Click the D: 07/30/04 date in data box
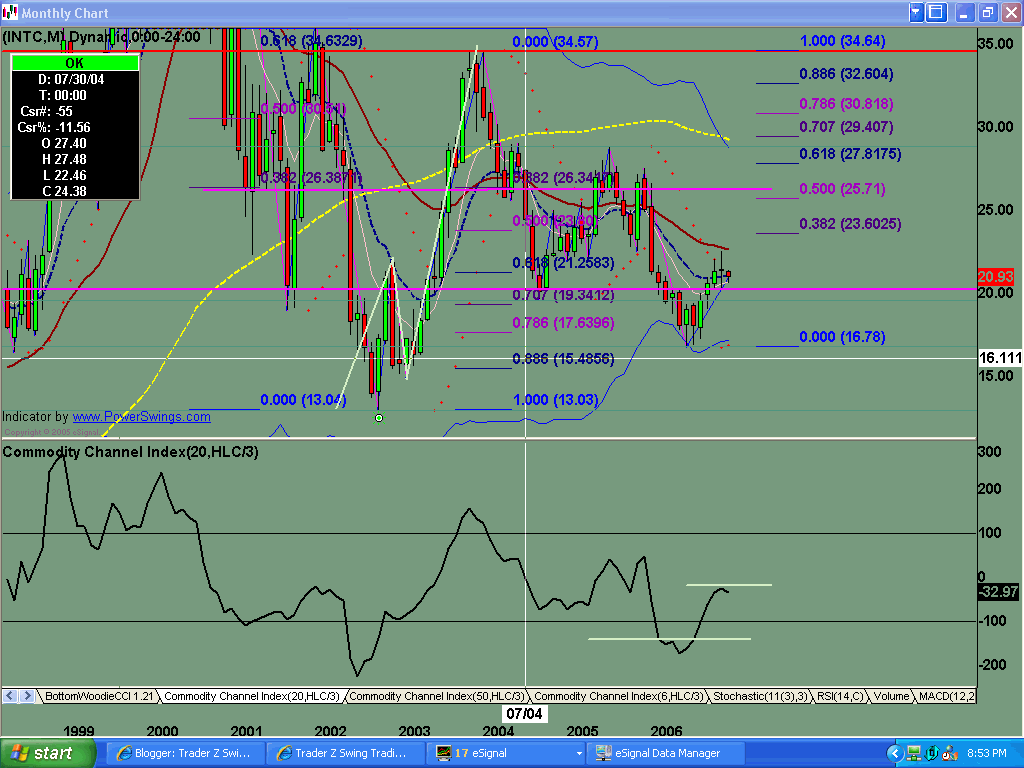 click(71, 79)
